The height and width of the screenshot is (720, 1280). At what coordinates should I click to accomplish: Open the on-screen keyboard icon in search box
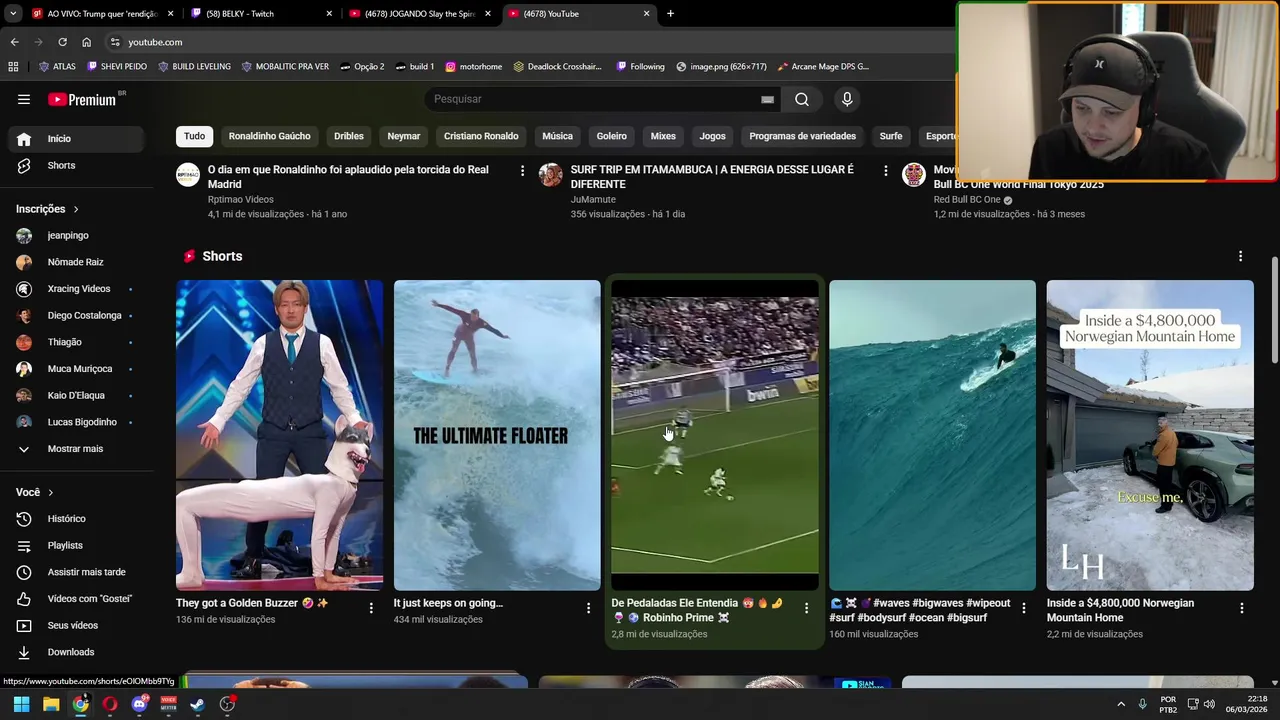point(767,99)
